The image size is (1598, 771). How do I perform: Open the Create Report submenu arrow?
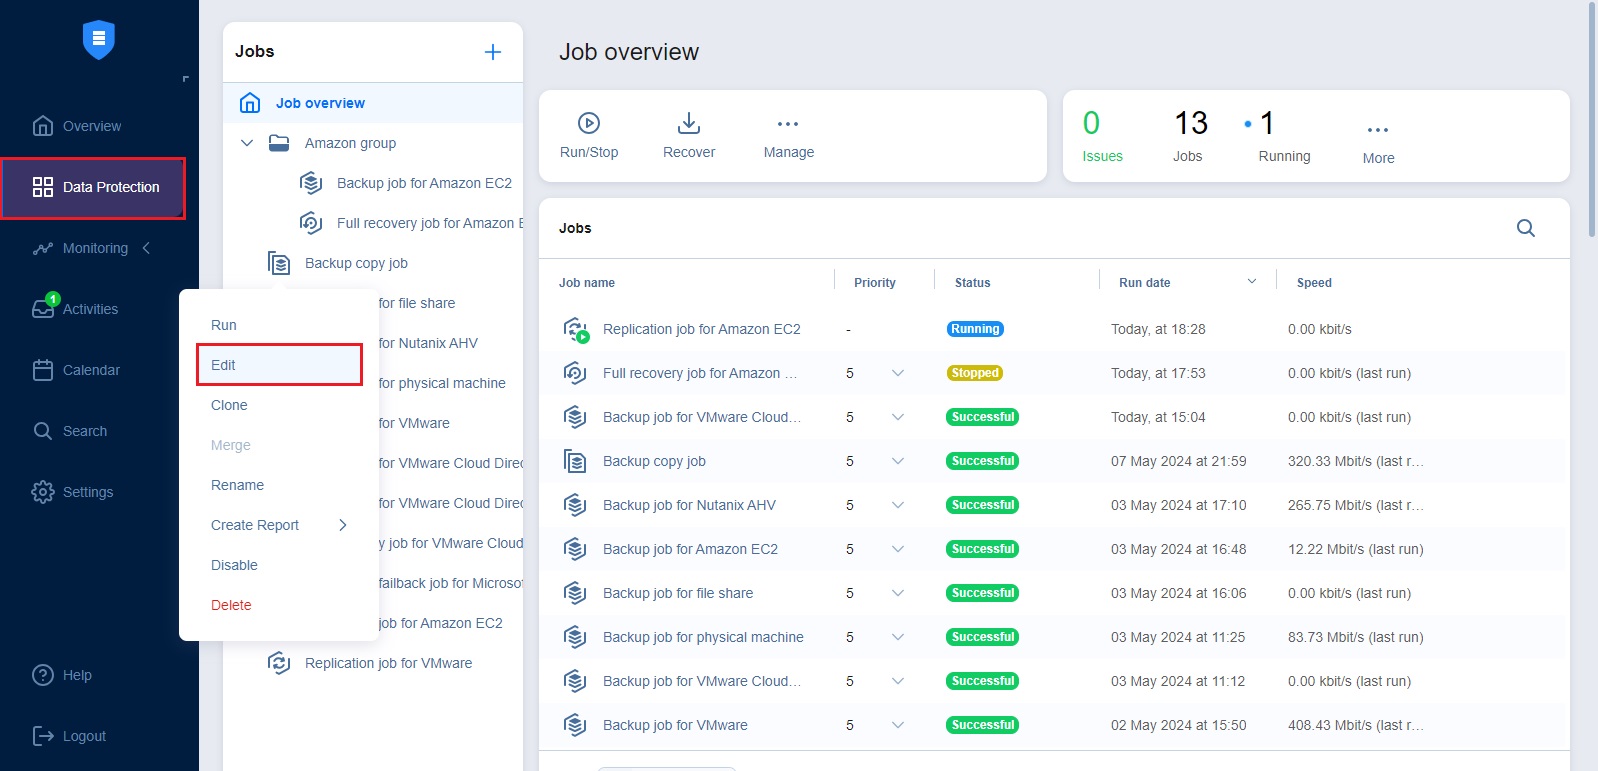point(343,525)
